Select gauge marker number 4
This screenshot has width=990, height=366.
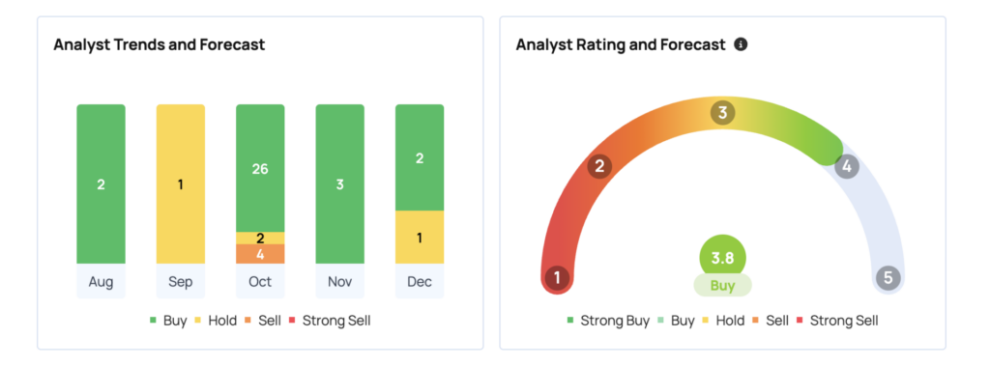pyautogui.click(x=847, y=167)
